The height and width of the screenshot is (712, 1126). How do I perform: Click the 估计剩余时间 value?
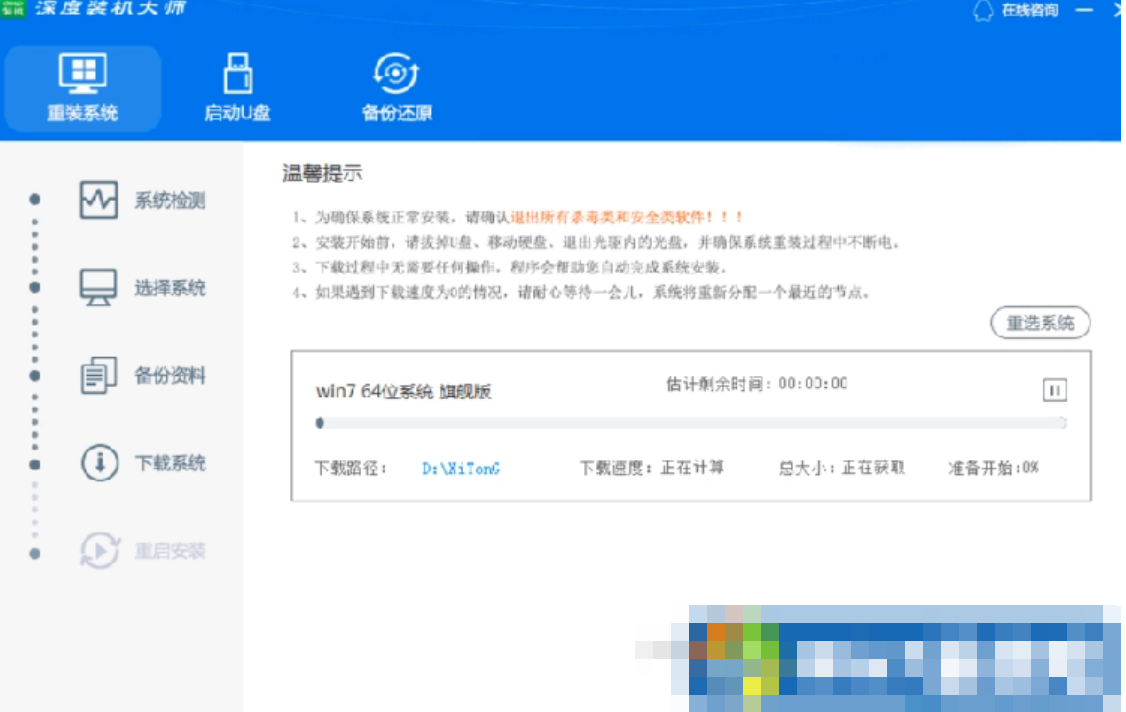pyautogui.click(x=812, y=384)
